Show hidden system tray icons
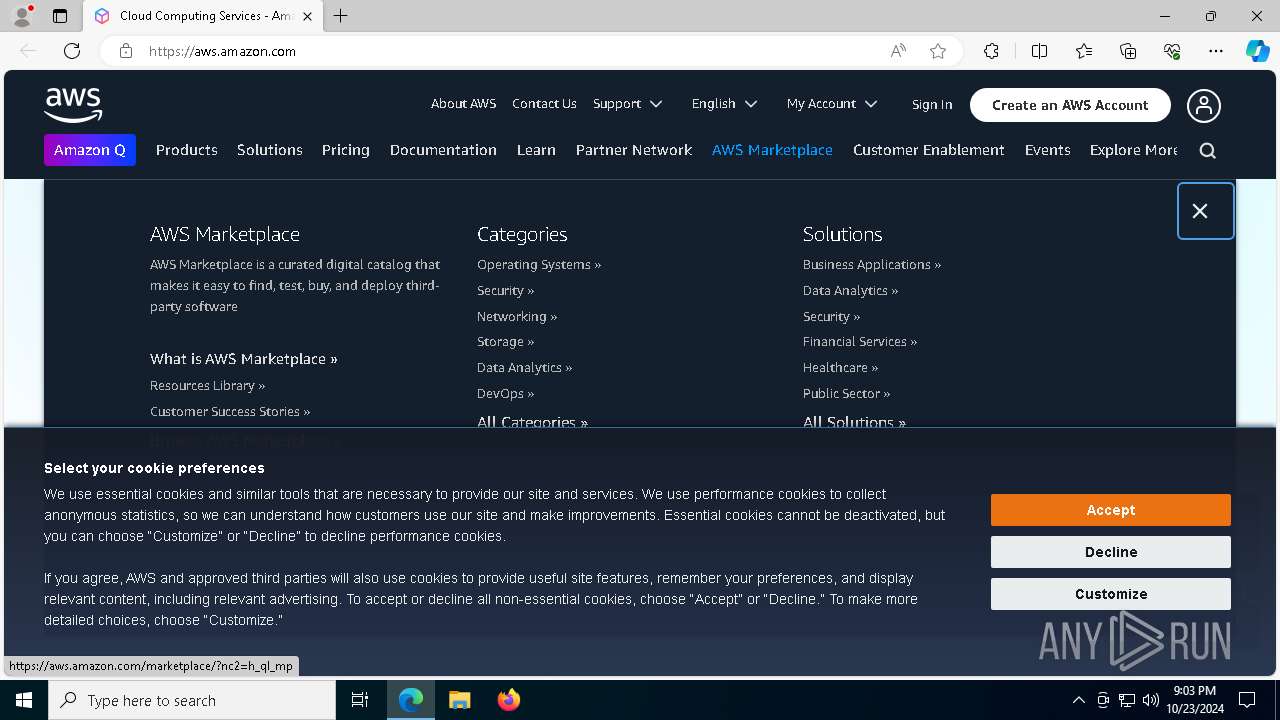Viewport: 1280px width, 720px height. coord(1078,700)
